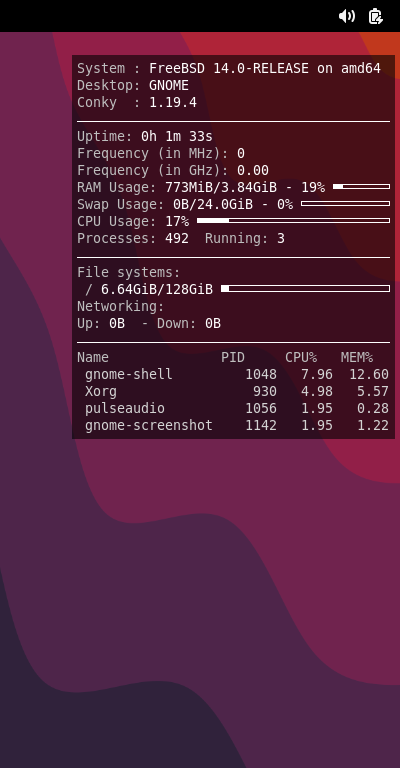The height and width of the screenshot is (768, 400).
Task: Select the gnome-screenshot process entry
Action: 233,425
